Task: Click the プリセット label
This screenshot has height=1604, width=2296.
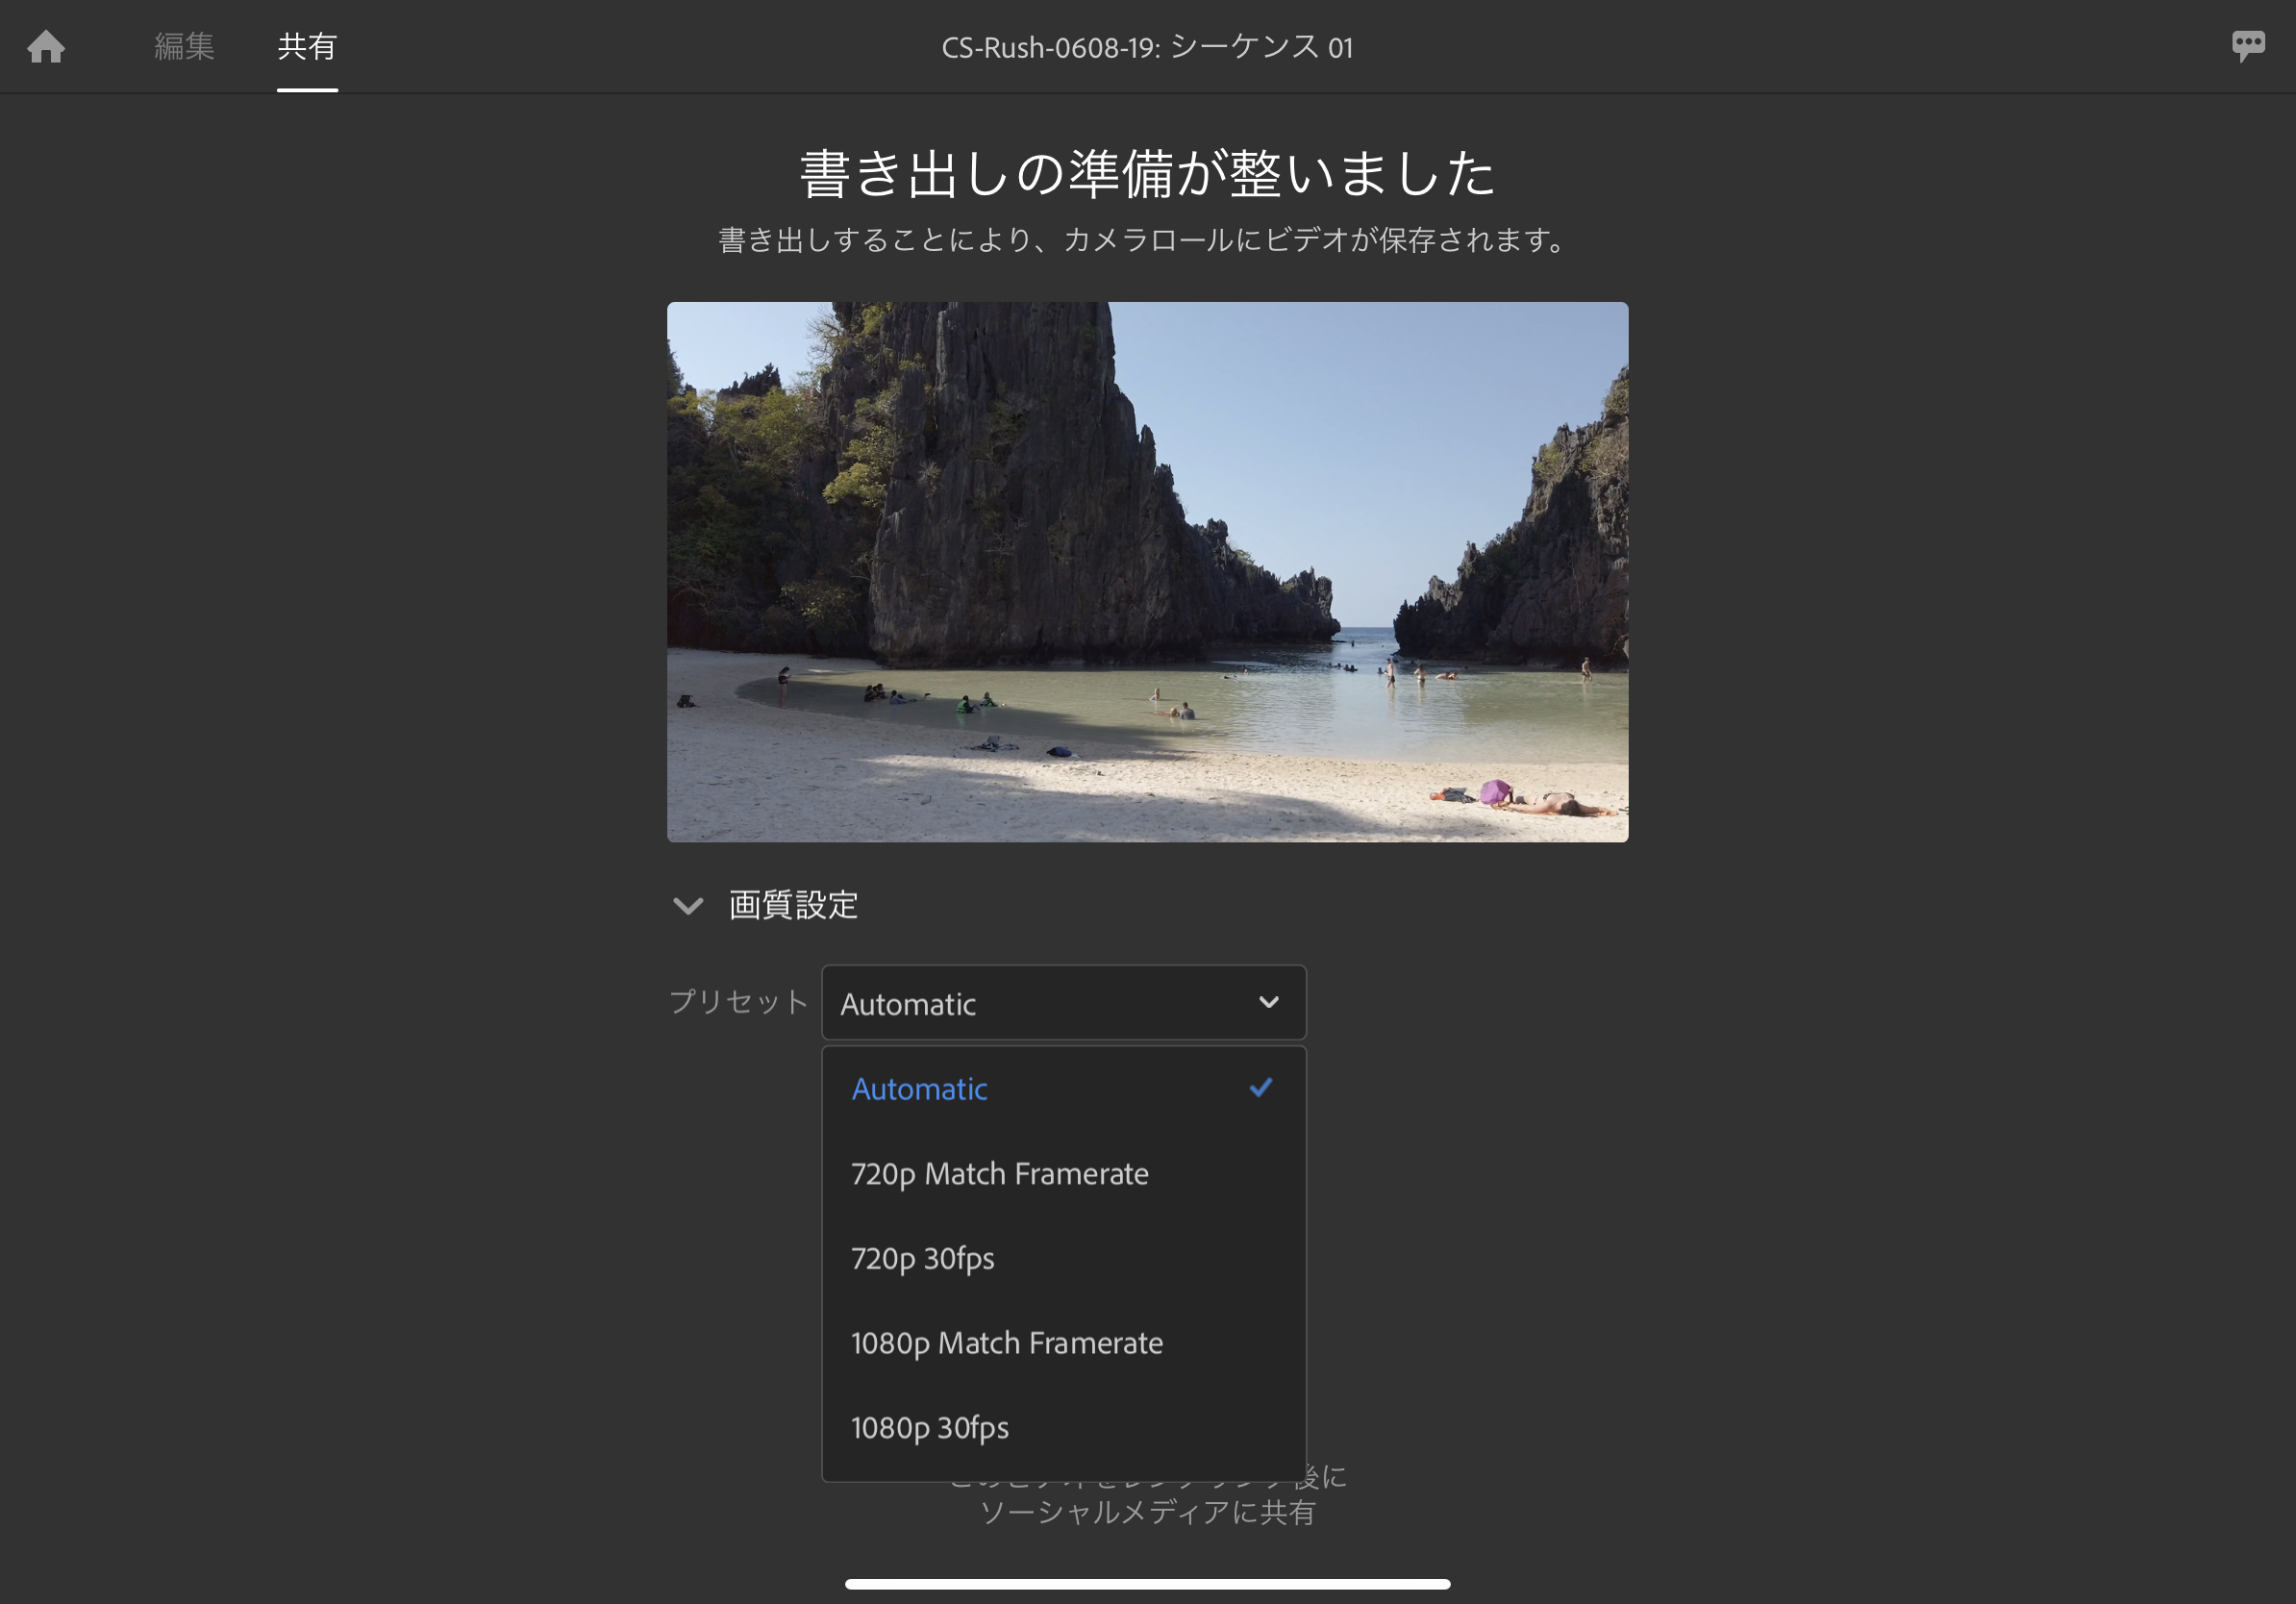Action: point(738,1002)
